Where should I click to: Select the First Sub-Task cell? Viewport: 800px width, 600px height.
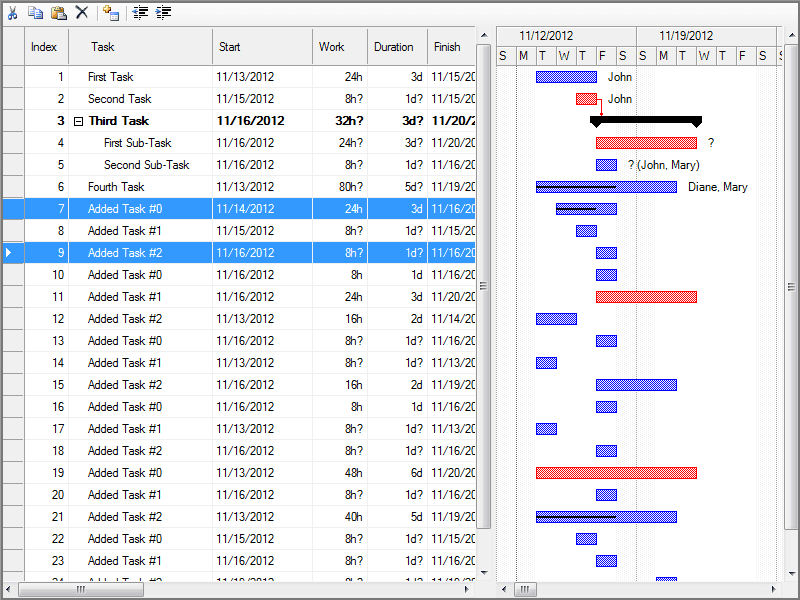[x=140, y=143]
